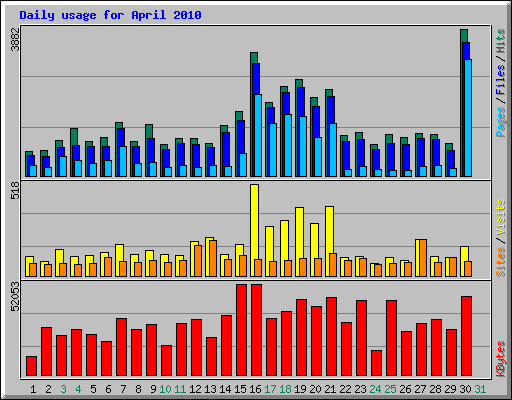
Task: Click the 'KBytes' legend label
Action: 500,359
